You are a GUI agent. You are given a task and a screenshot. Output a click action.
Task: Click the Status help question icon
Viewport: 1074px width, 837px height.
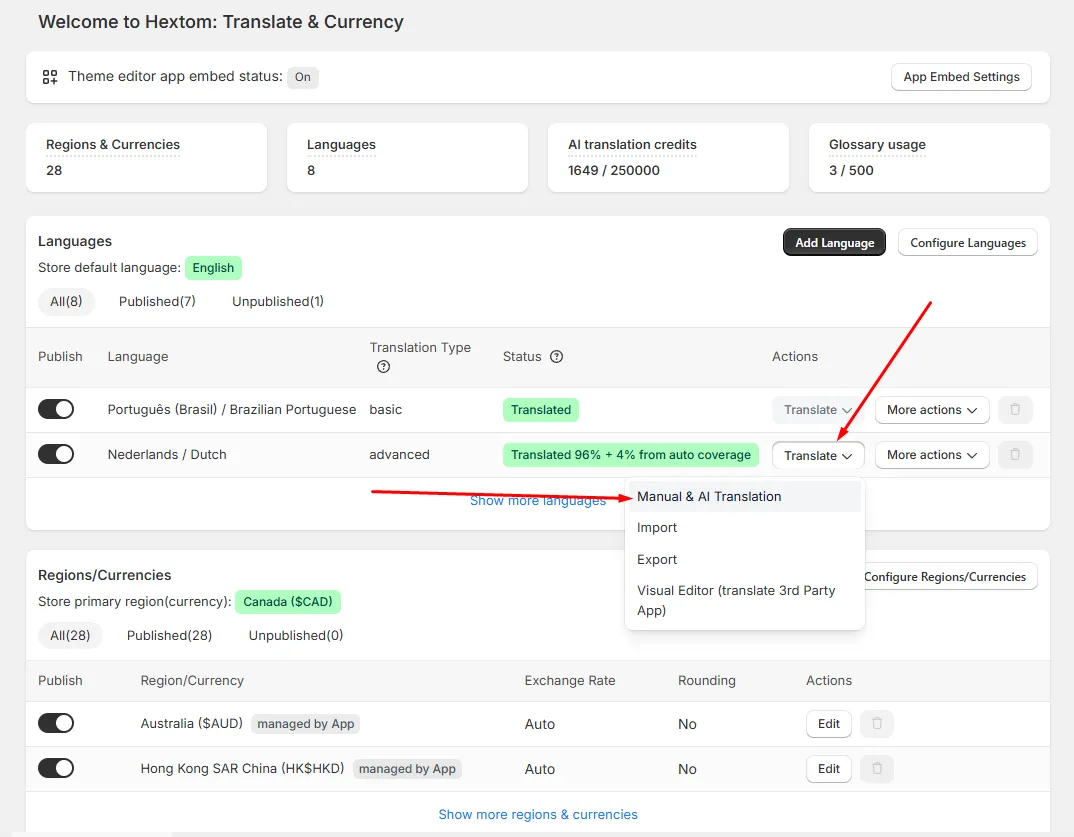coord(557,356)
